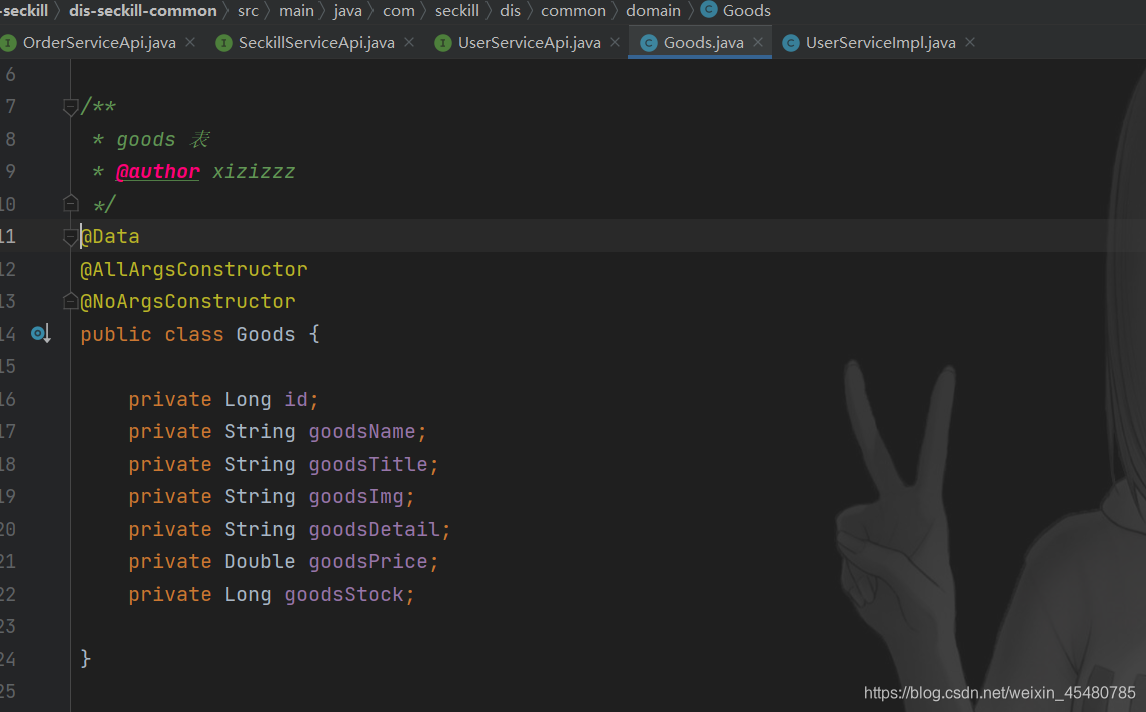Close the OrderServiceApi.java tab
Image resolution: width=1146 pixels, height=712 pixels.
[x=190, y=42]
